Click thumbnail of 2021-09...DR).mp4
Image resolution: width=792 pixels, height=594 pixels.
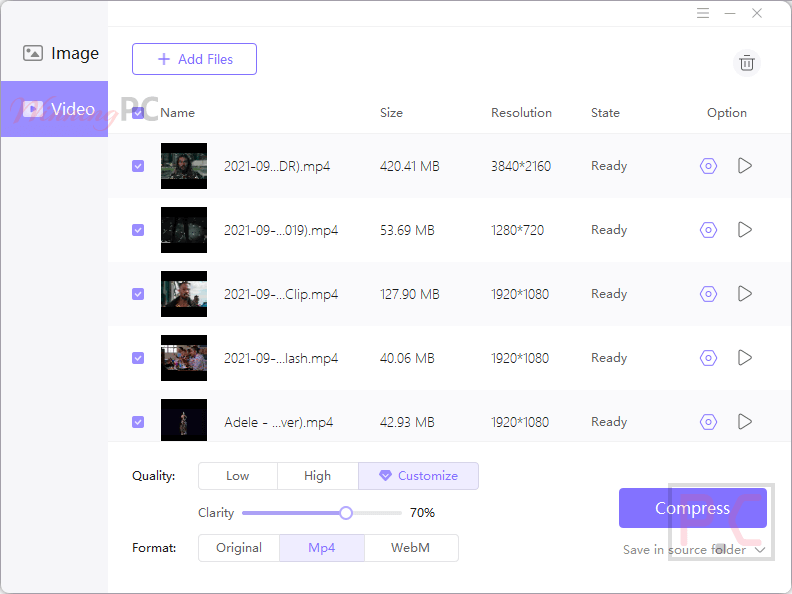[x=184, y=166]
